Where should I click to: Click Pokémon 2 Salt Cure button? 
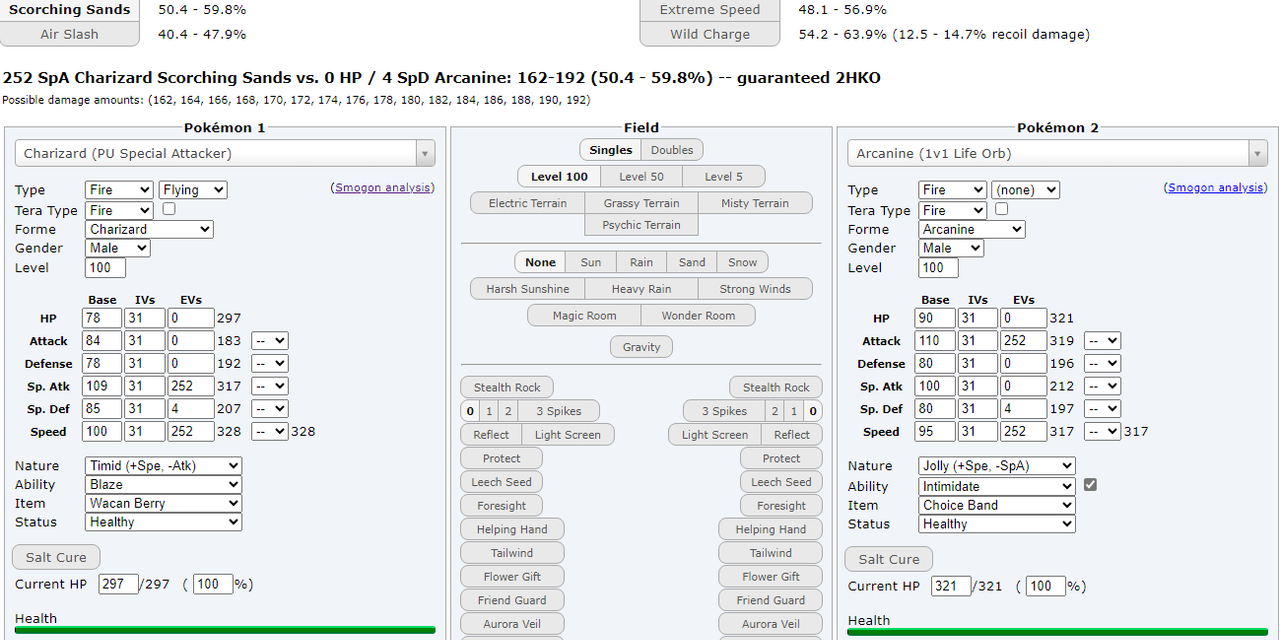point(889,559)
